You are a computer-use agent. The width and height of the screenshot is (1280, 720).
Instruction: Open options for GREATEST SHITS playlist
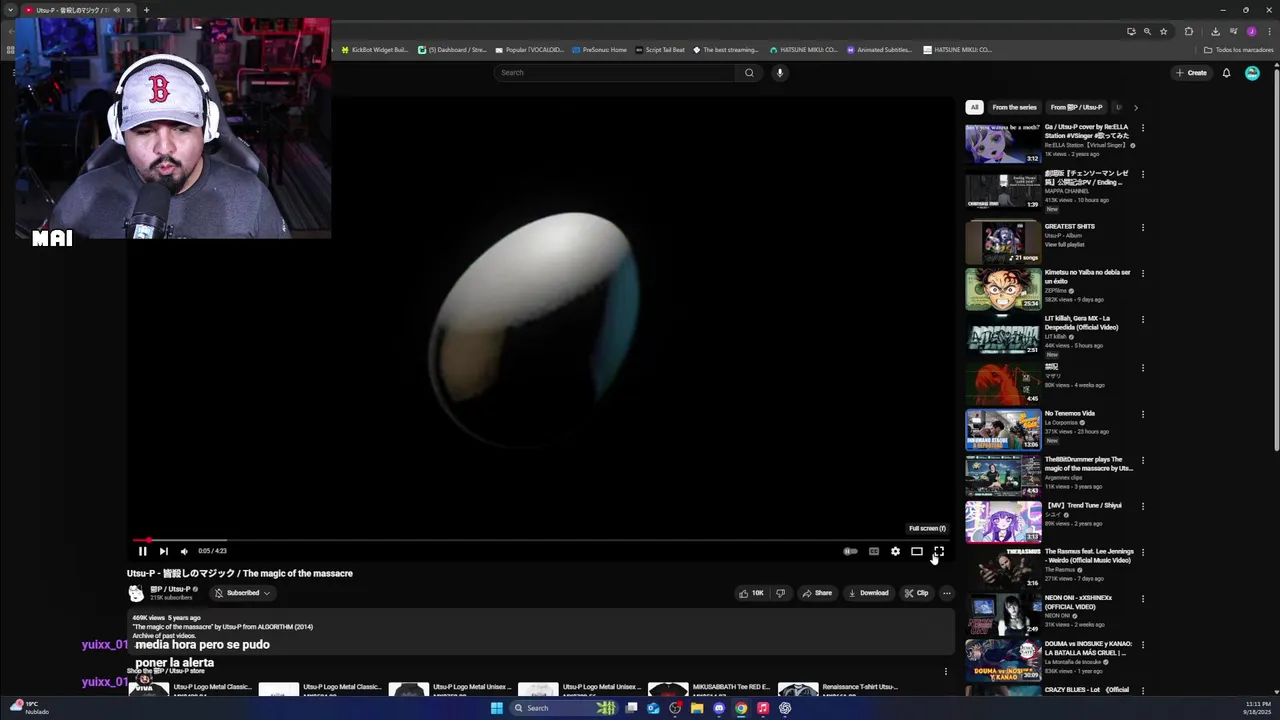pyautogui.click(x=1143, y=227)
